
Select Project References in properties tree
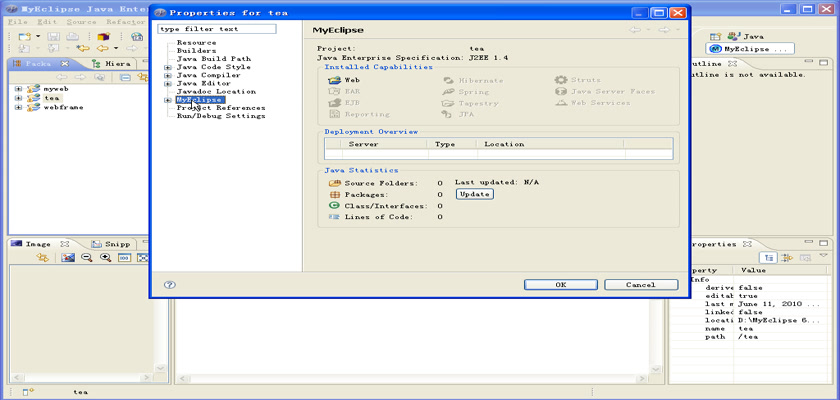tap(221, 108)
